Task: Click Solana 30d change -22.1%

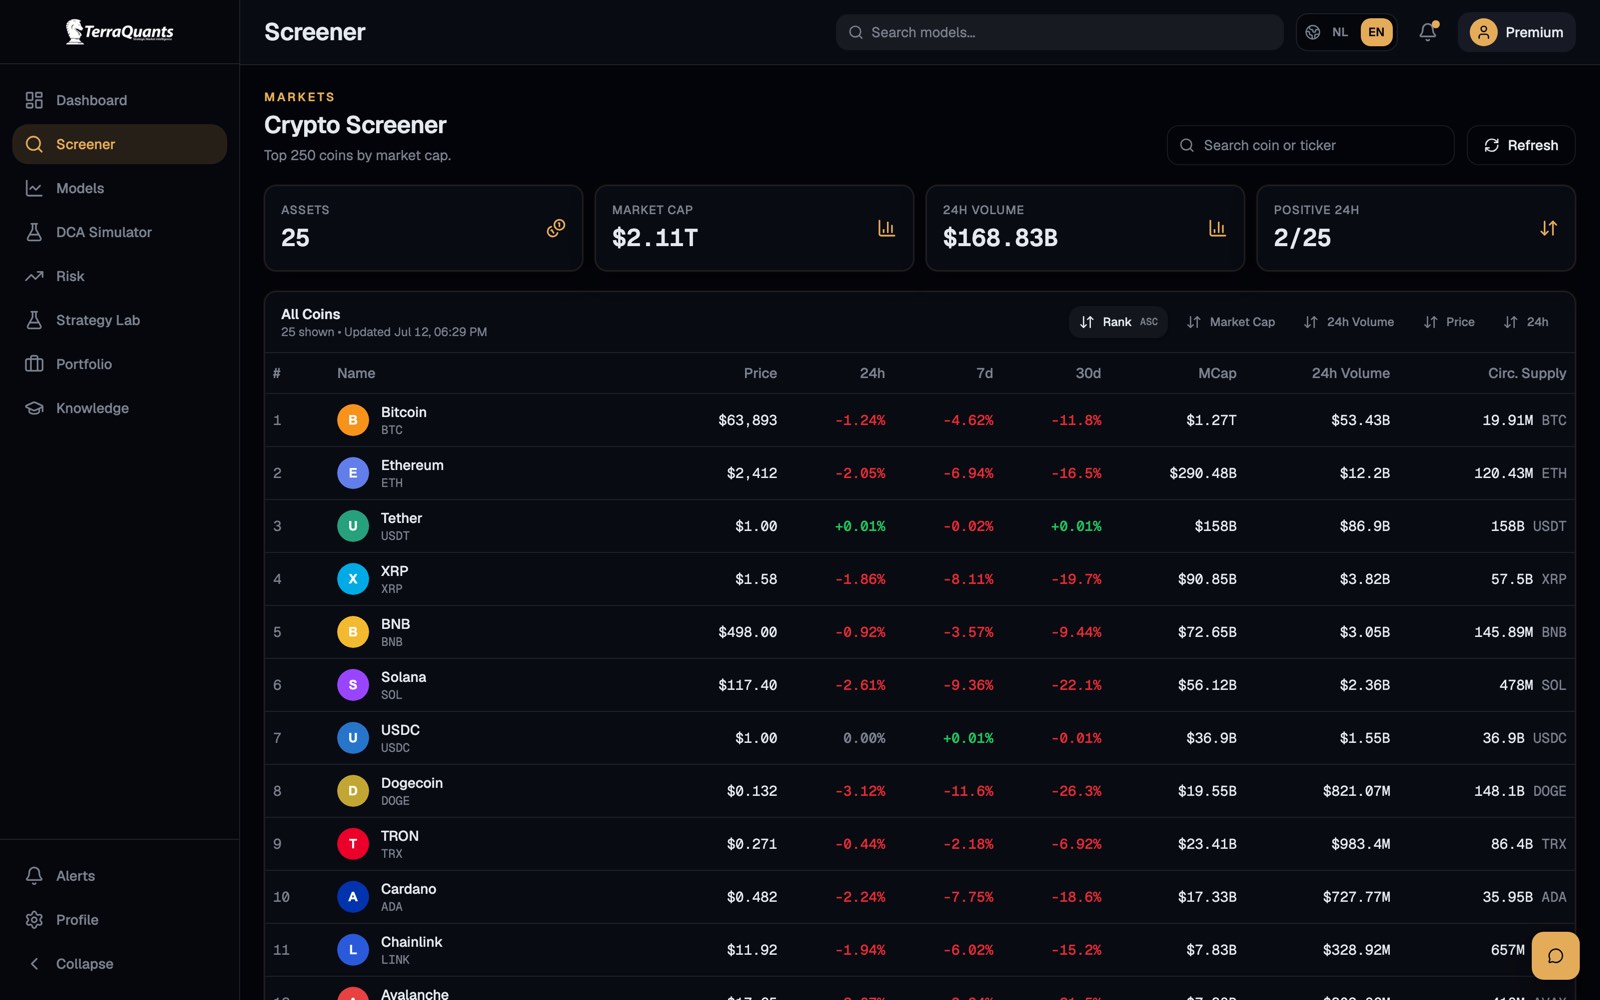Action: pyautogui.click(x=1076, y=685)
